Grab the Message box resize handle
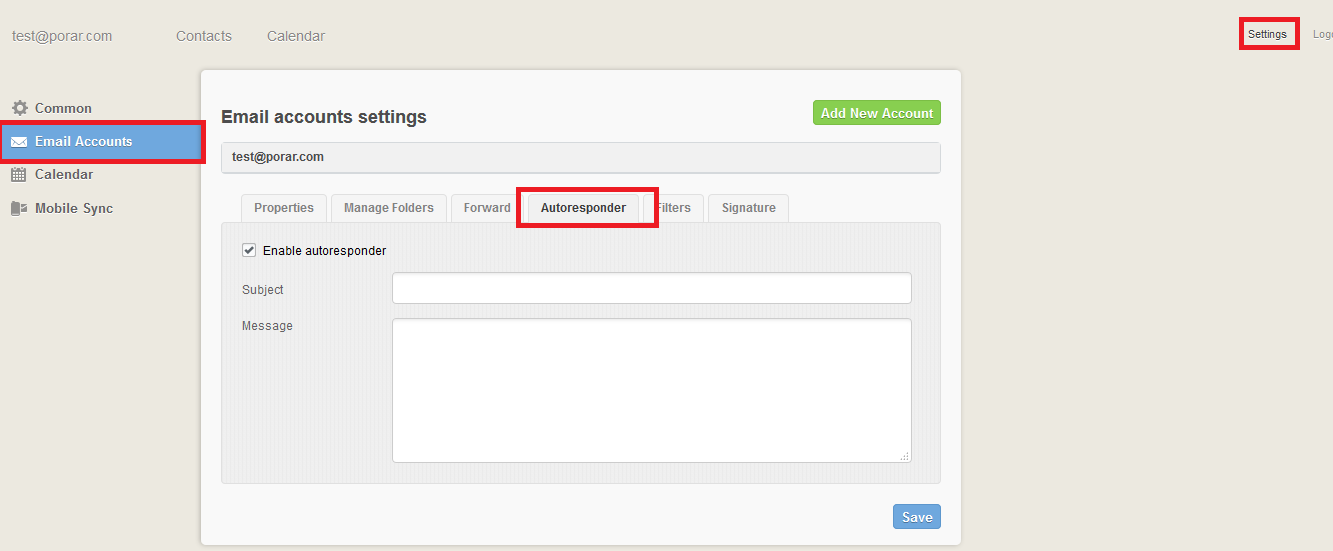 [904, 456]
